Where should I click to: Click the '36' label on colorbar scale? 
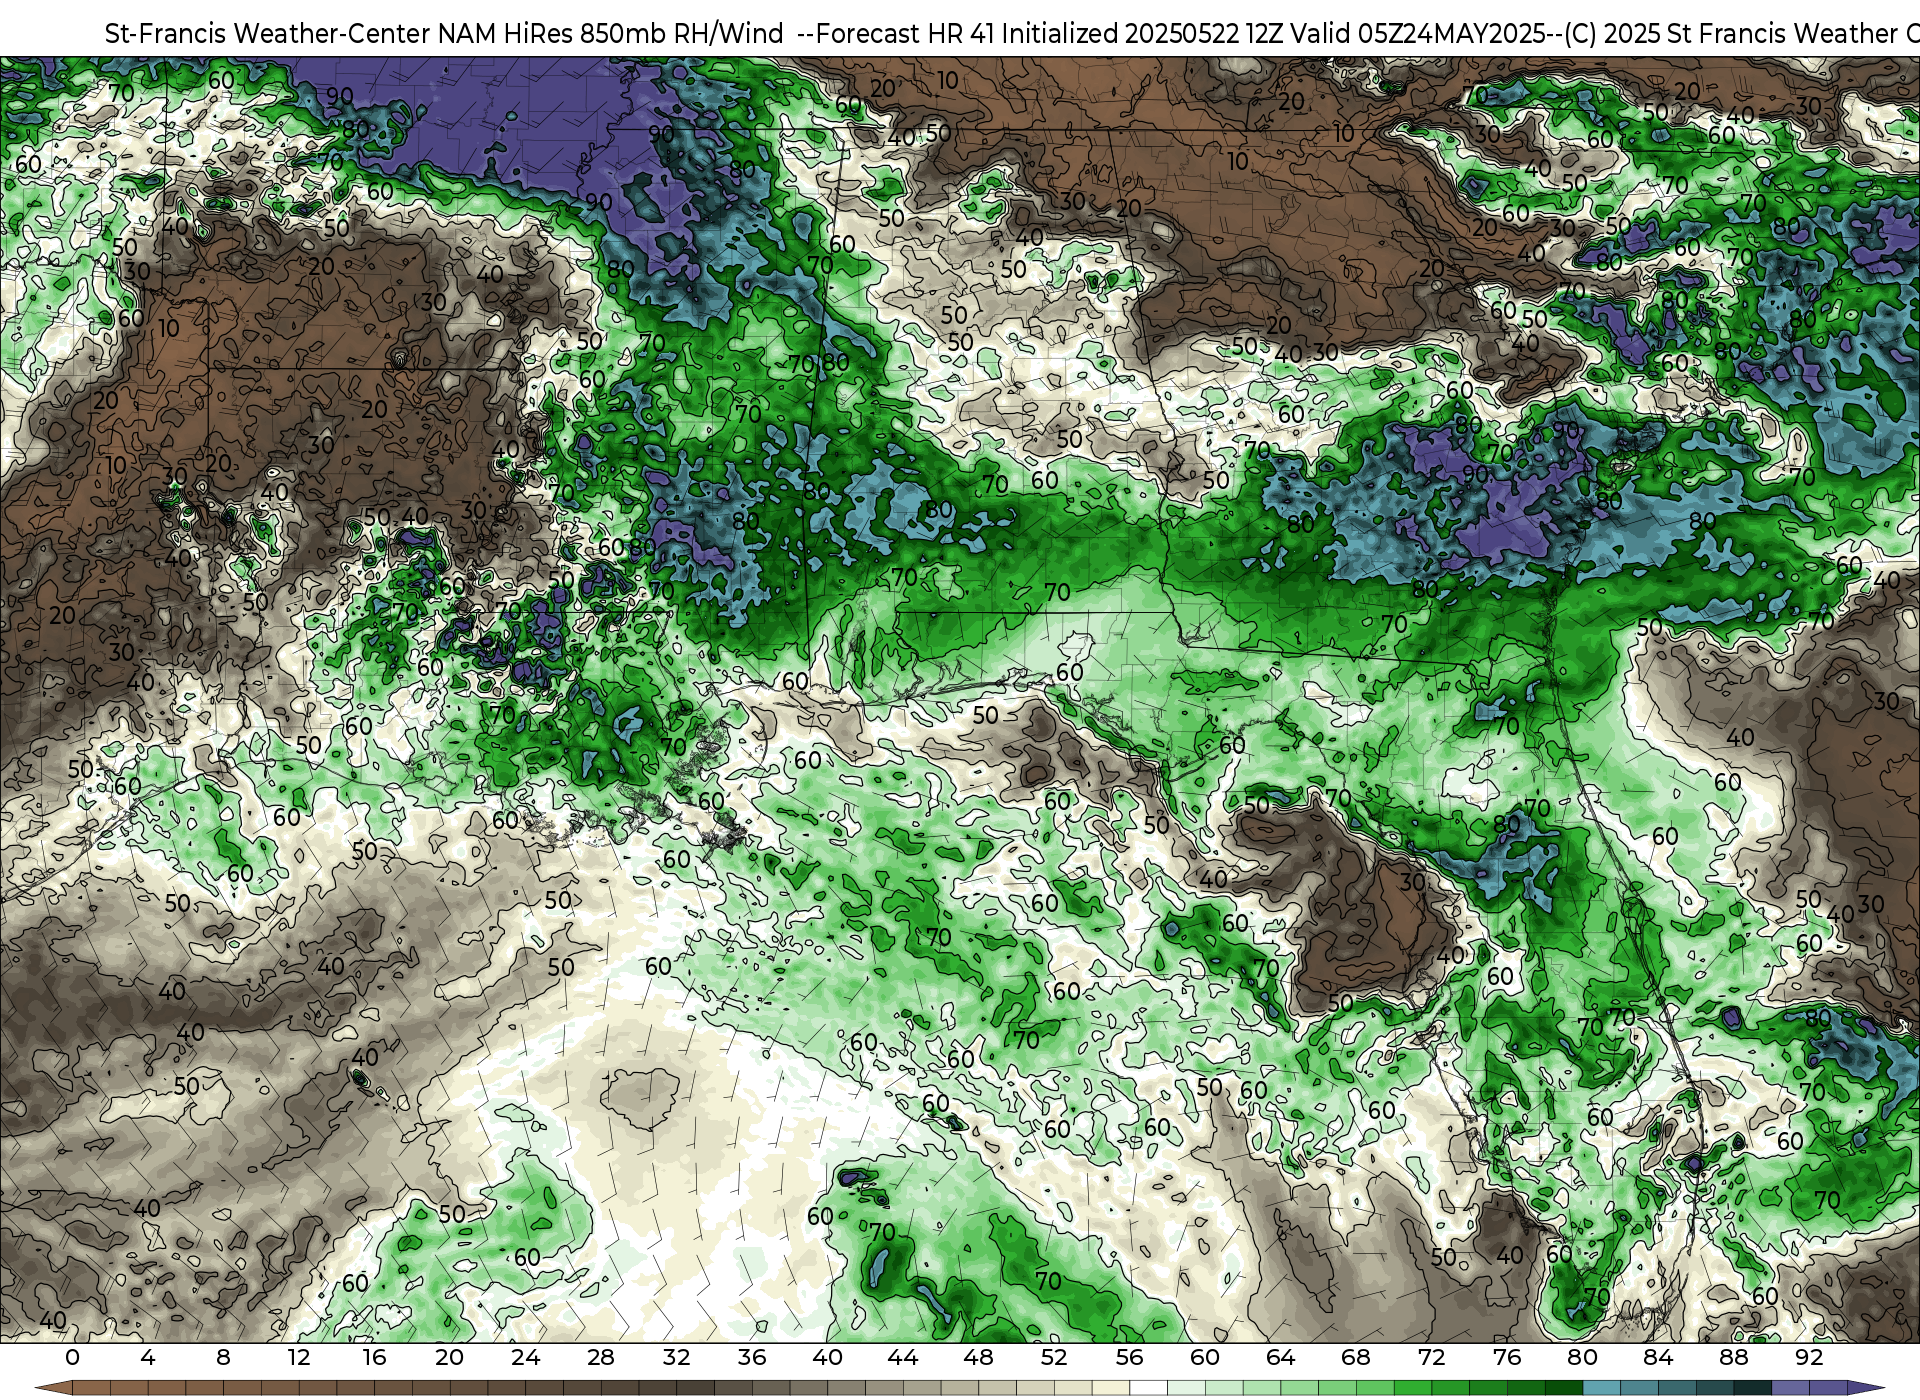coord(752,1357)
